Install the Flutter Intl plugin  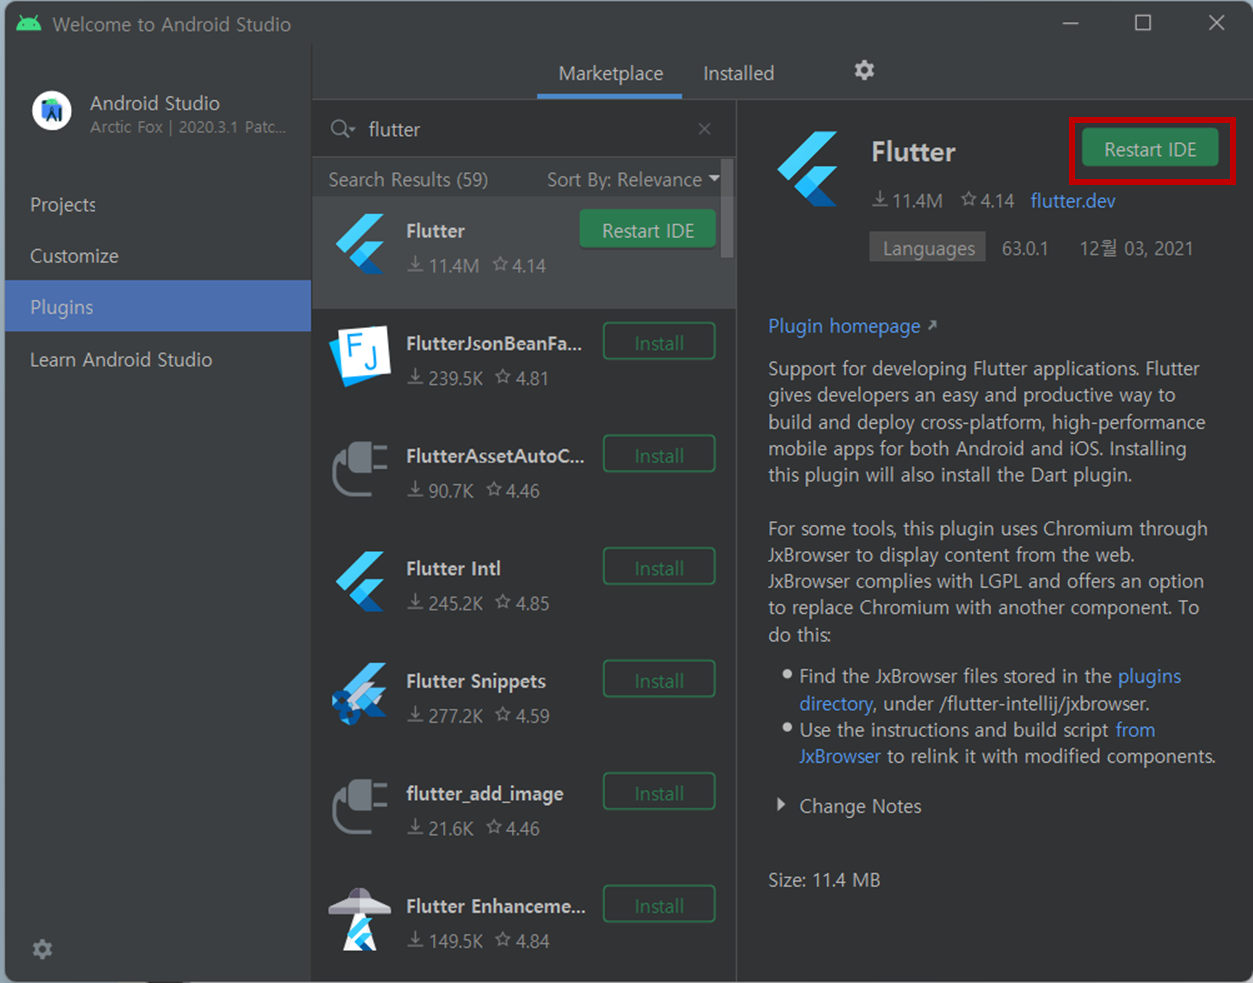coord(659,568)
